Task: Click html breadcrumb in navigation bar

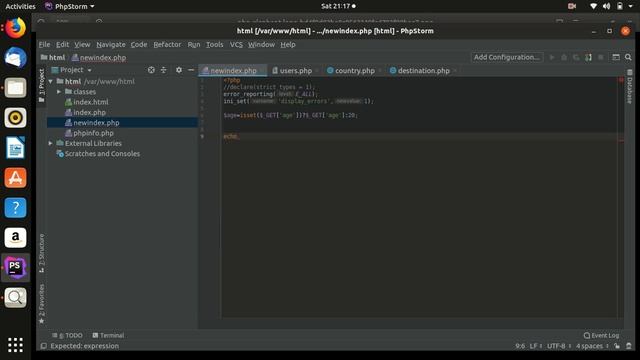Action: (53, 58)
